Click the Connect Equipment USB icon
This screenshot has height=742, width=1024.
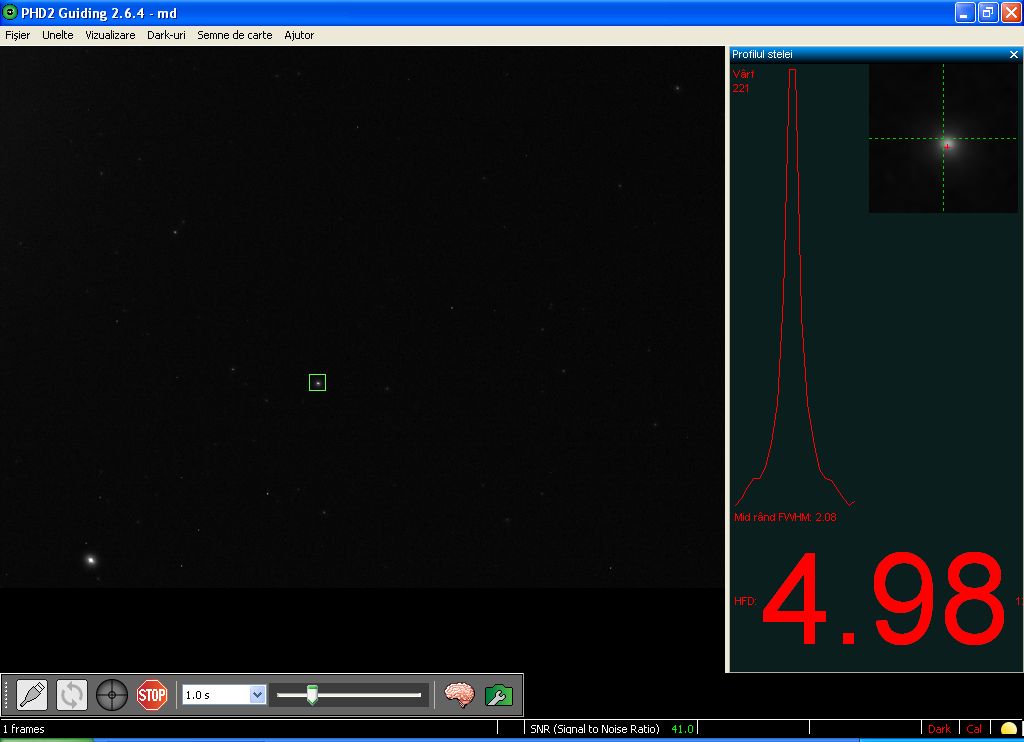pyautogui.click(x=32, y=694)
